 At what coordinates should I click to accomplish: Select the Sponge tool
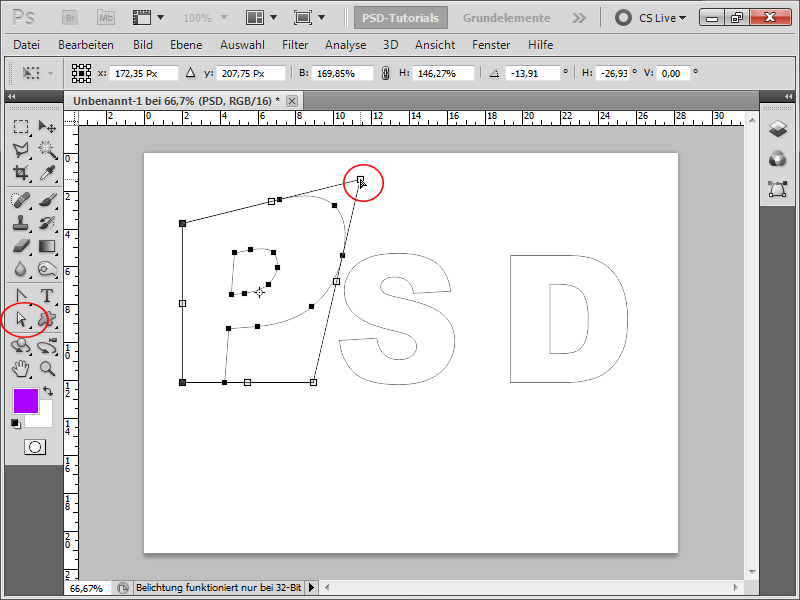[x=47, y=269]
